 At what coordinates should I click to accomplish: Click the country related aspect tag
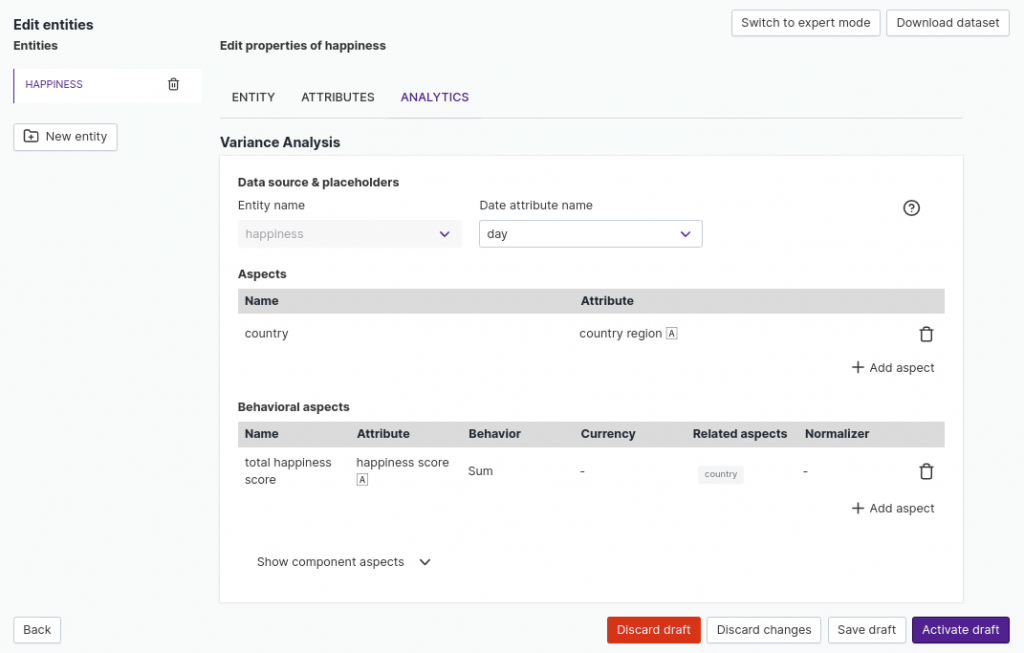click(720, 474)
